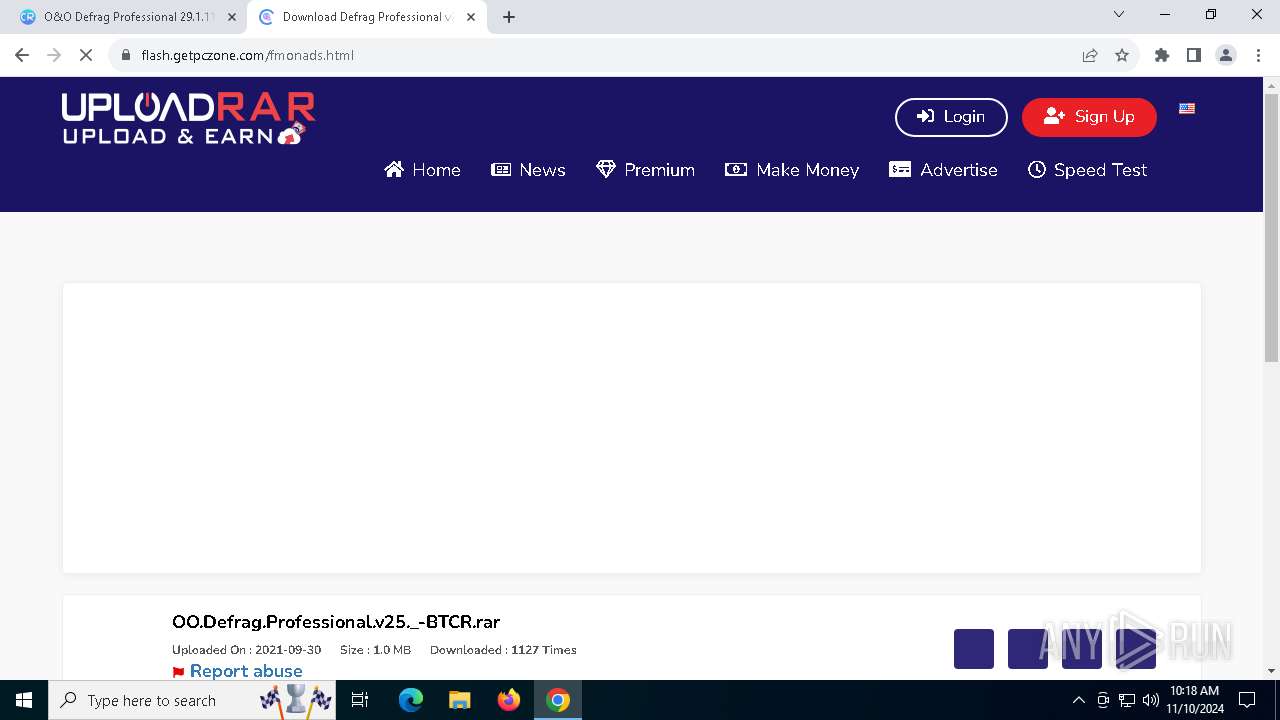Toggle the Chrome side panel

(1194, 55)
